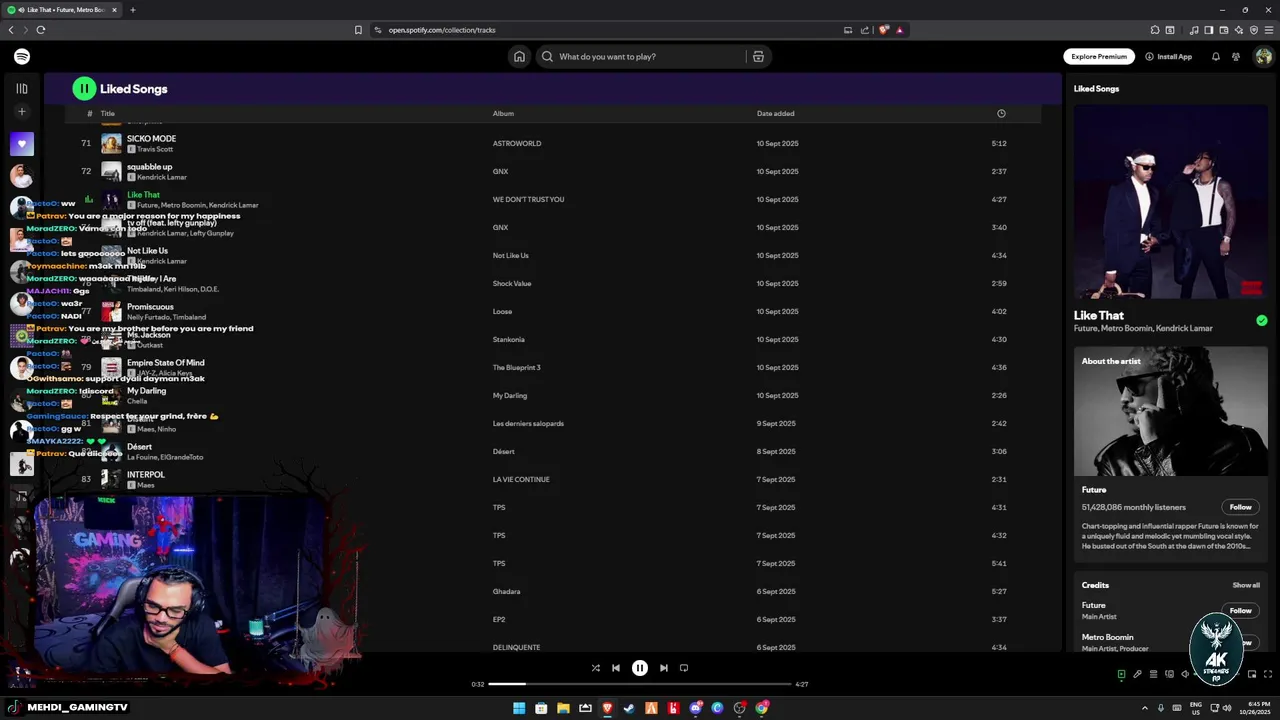Open the Spotify Home icon
Image resolution: width=1280 pixels, height=720 pixels.
(x=519, y=57)
